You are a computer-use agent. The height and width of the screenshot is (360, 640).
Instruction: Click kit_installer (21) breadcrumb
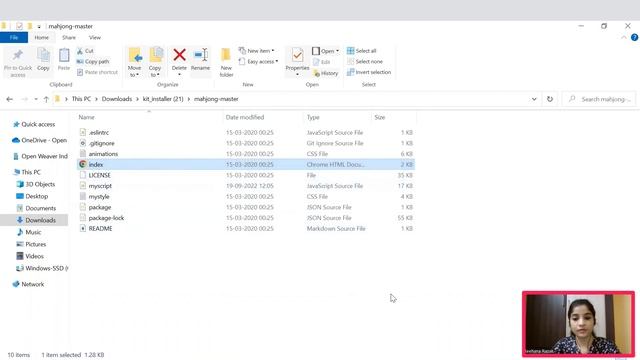click(163, 99)
